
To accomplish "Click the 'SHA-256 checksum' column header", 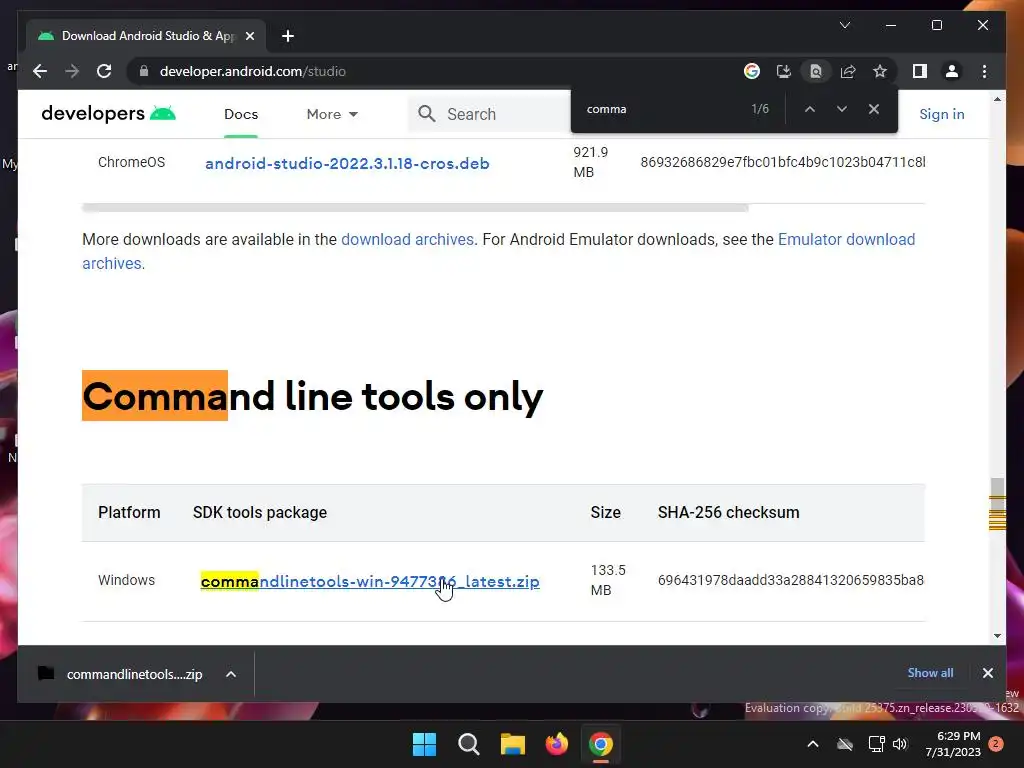I will [728, 513].
